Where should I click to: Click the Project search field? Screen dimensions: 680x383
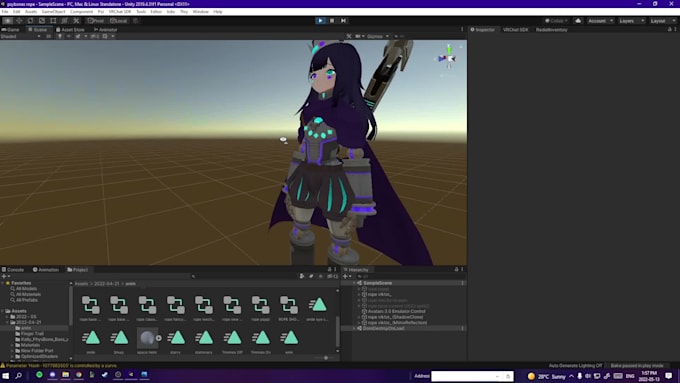pyautogui.click(x=245, y=276)
